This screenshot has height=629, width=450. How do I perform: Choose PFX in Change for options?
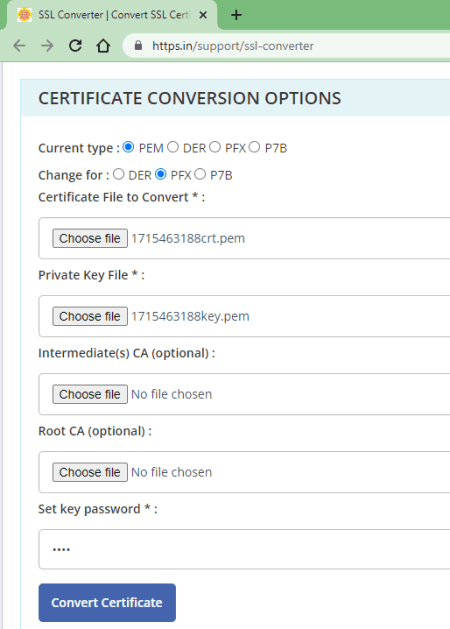pyautogui.click(x=161, y=174)
